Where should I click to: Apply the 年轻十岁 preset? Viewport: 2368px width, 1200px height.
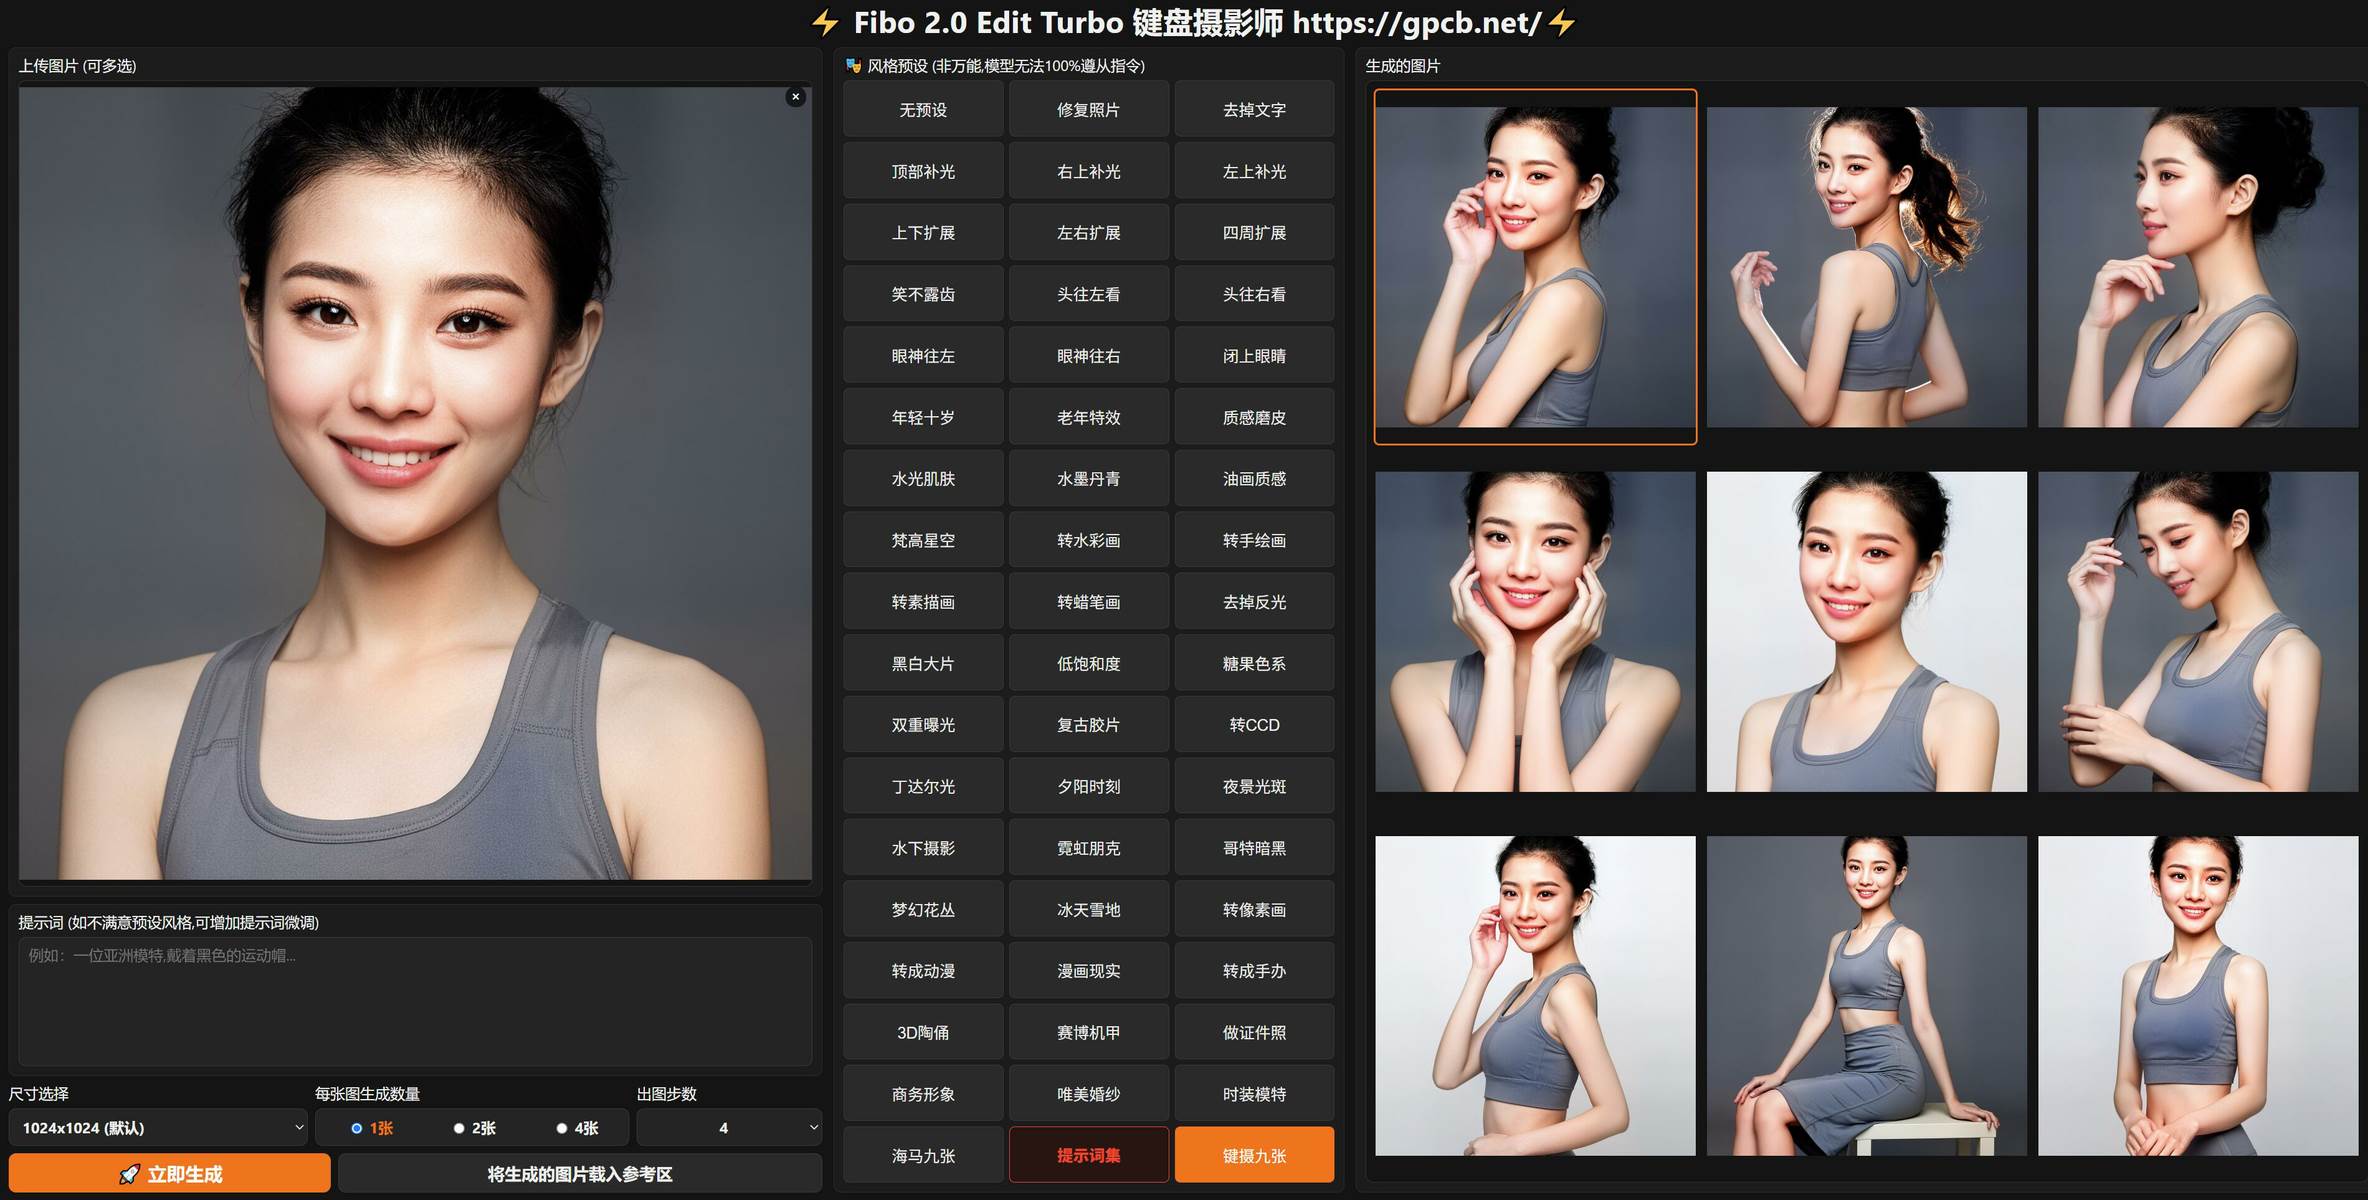click(923, 418)
